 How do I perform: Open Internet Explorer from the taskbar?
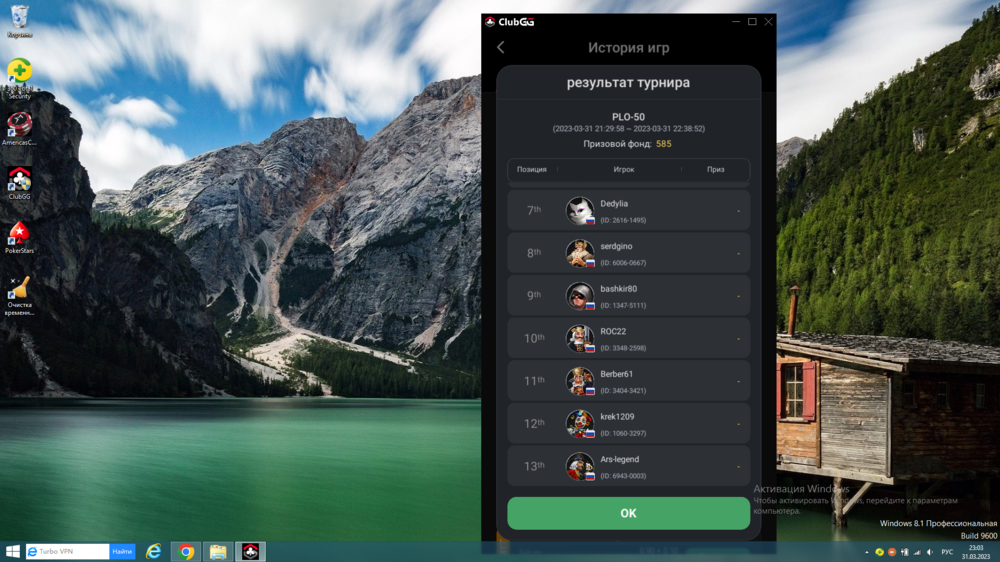coord(154,551)
